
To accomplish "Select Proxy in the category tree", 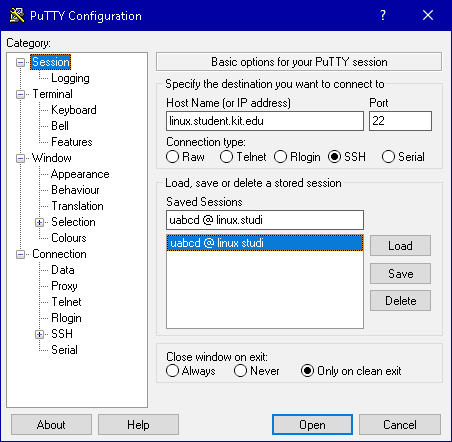I will (x=64, y=286).
